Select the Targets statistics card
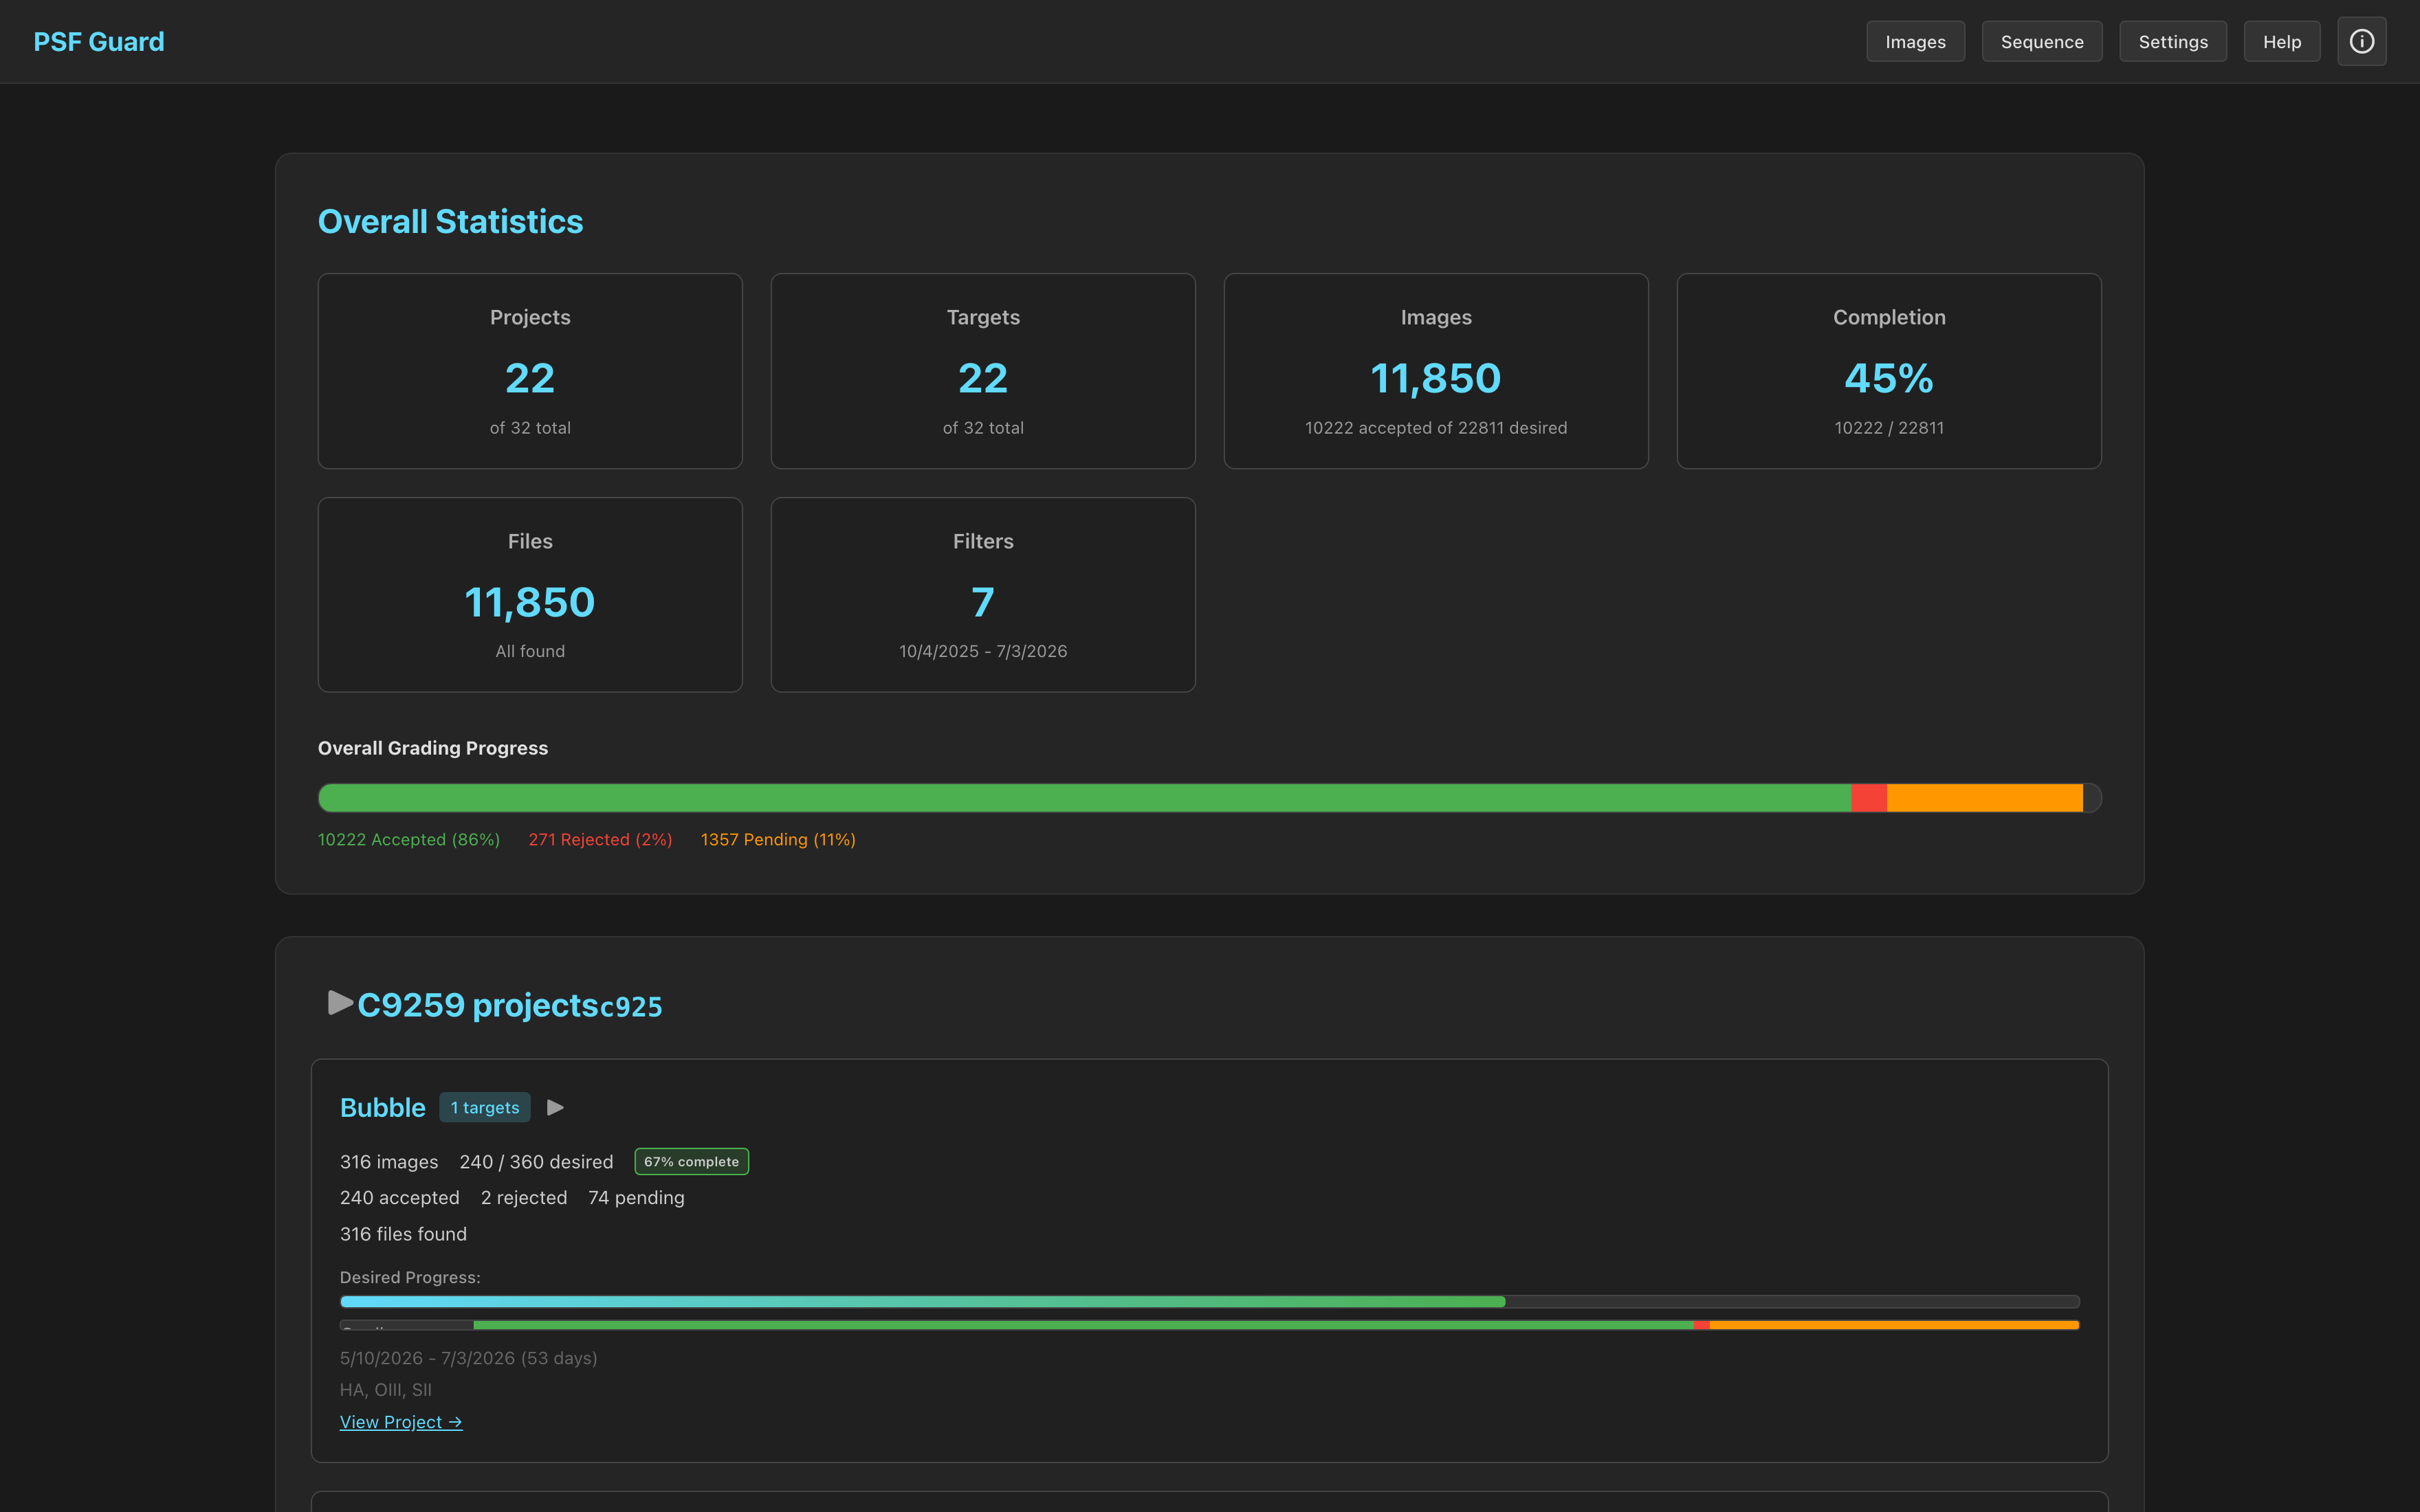 (x=983, y=371)
